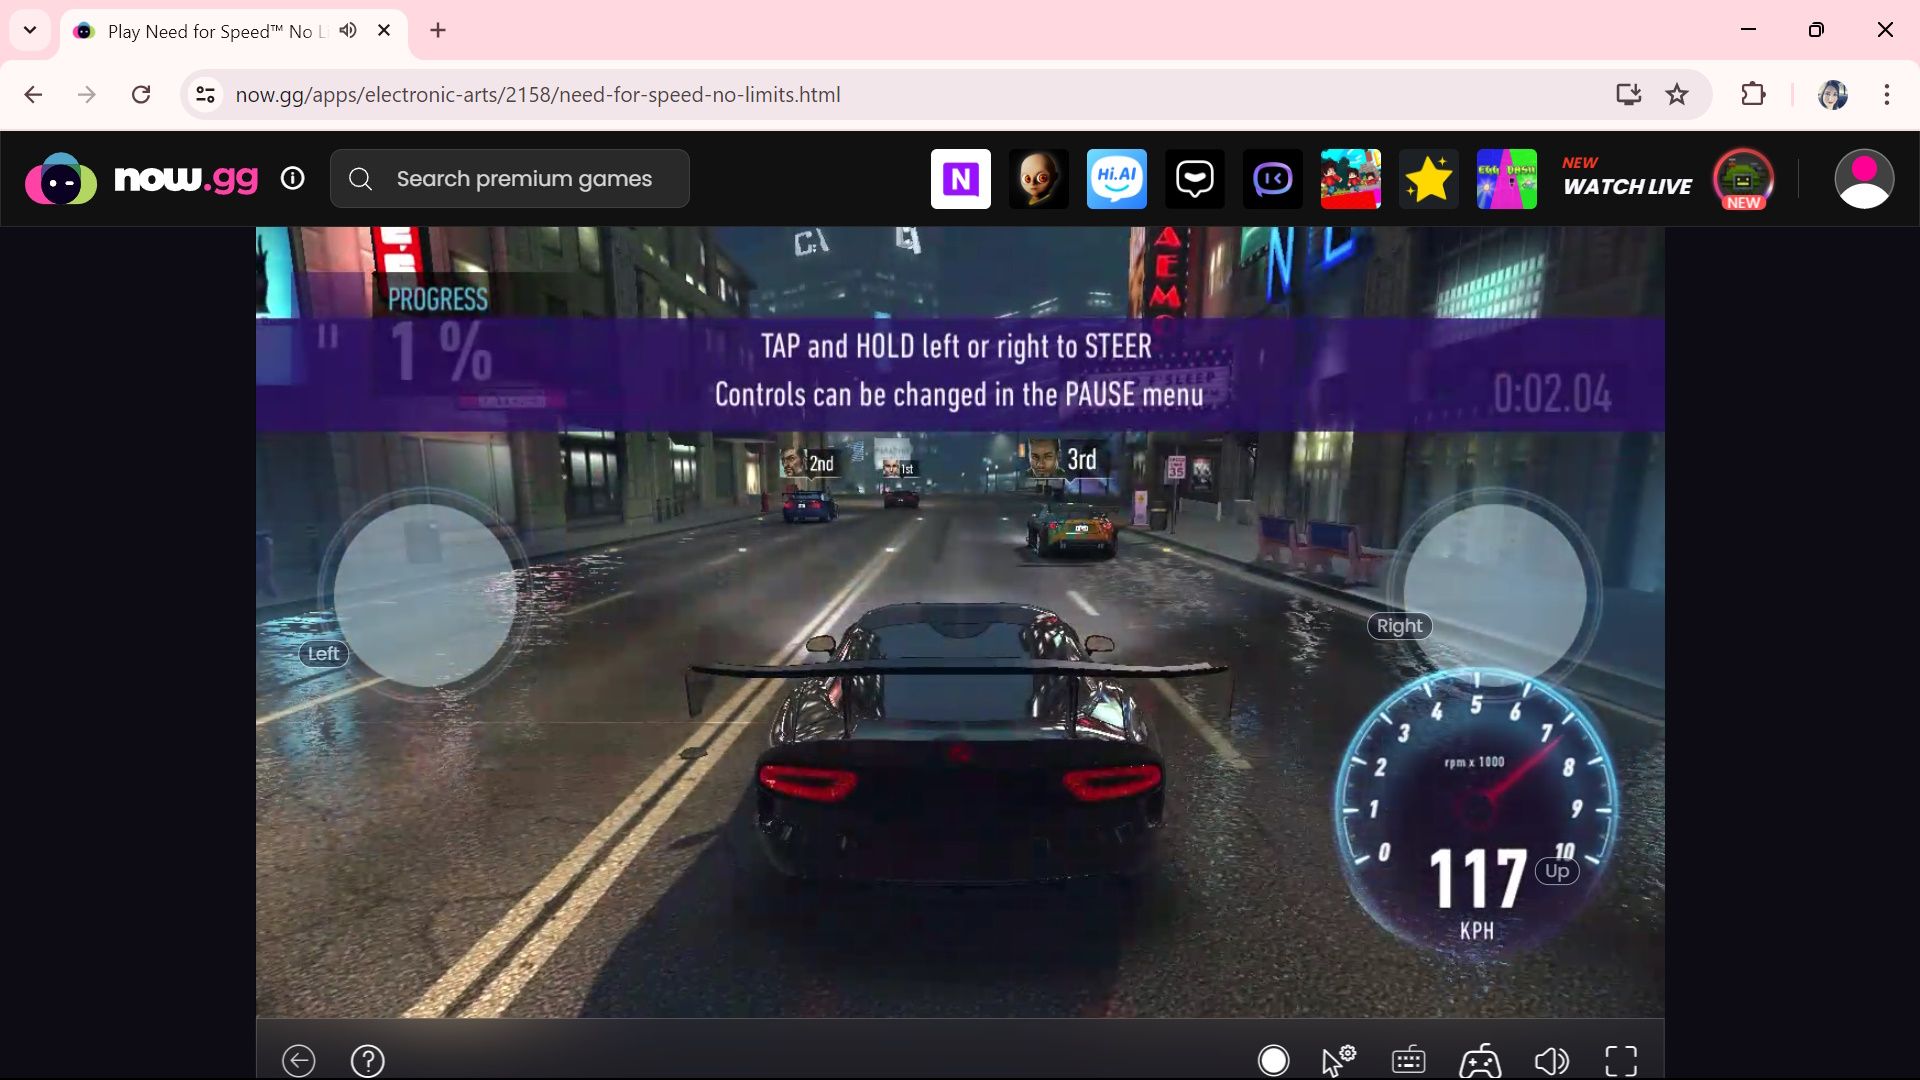This screenshot has height=1080, width=1920.
Task: Open the black chat bubble app shortcut
Action: [1194, 179]
